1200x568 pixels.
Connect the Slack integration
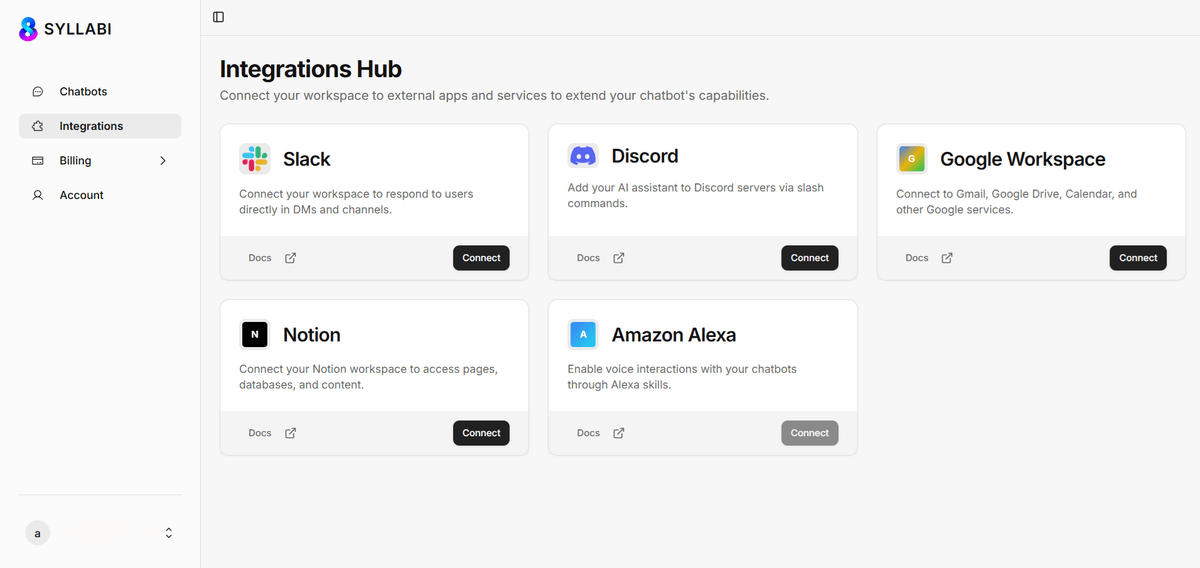[x=481, y=258]
